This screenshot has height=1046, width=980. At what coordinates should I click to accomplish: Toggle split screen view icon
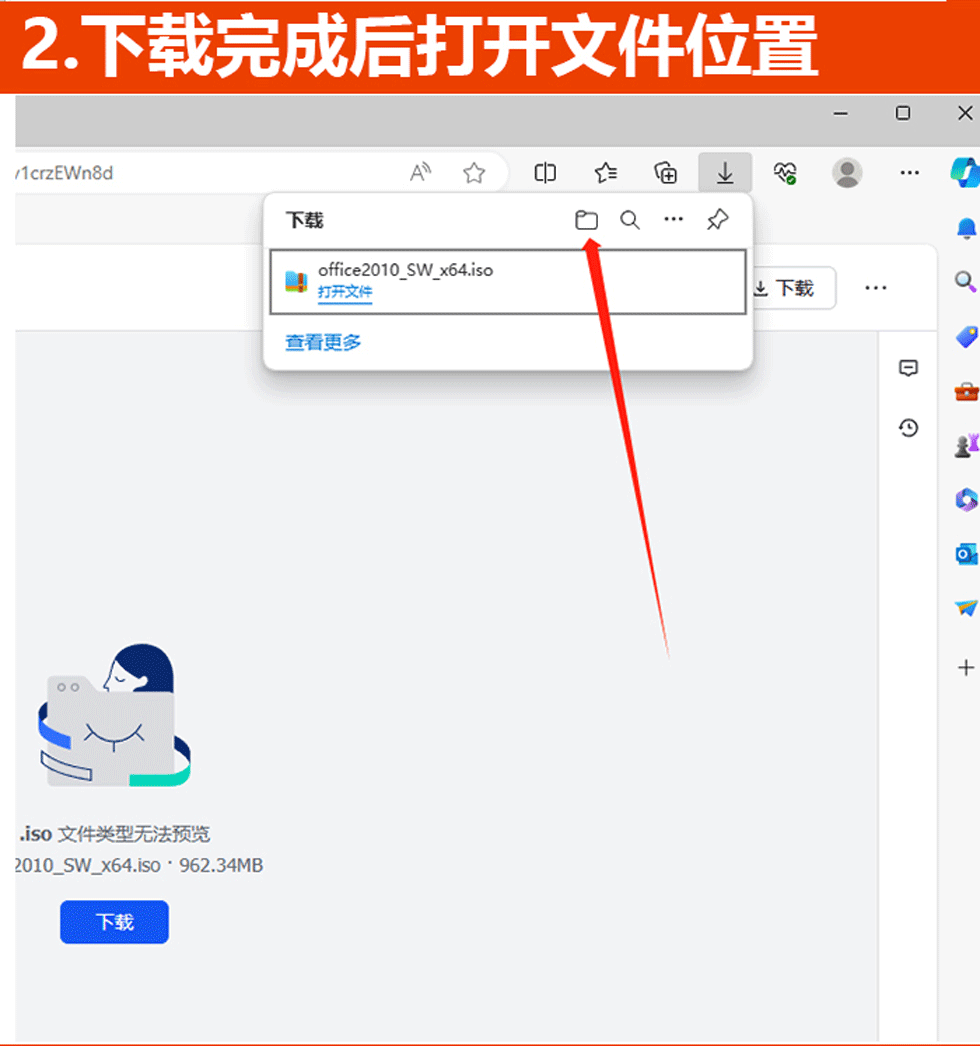tap(545, 173)
